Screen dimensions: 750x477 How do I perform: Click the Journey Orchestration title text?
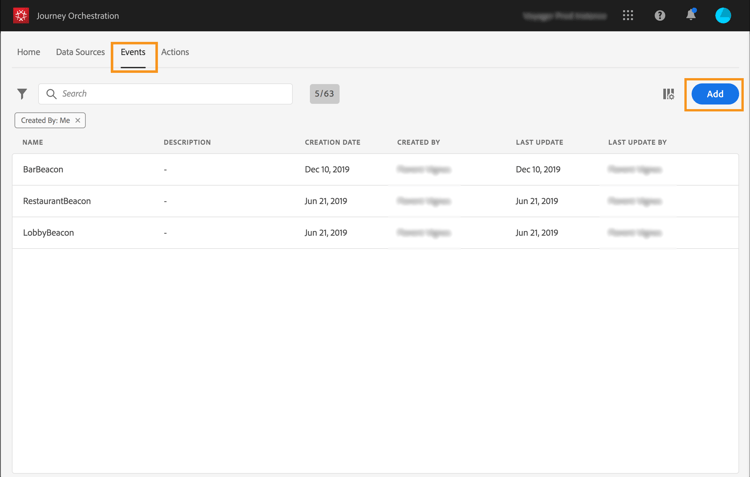pos(78,16)
